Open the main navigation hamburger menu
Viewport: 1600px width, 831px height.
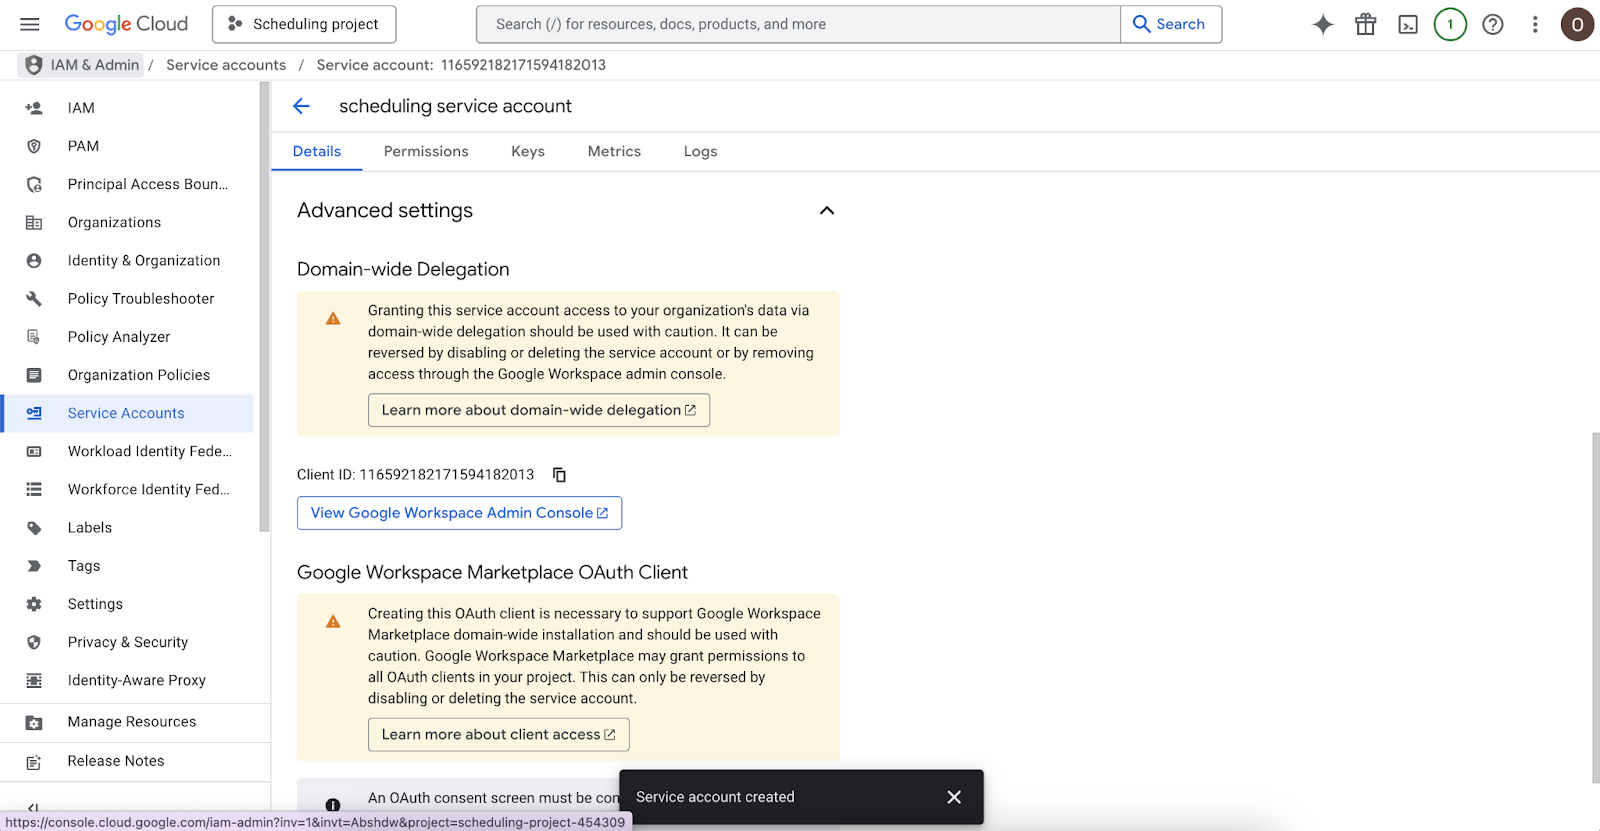(30, 24)
